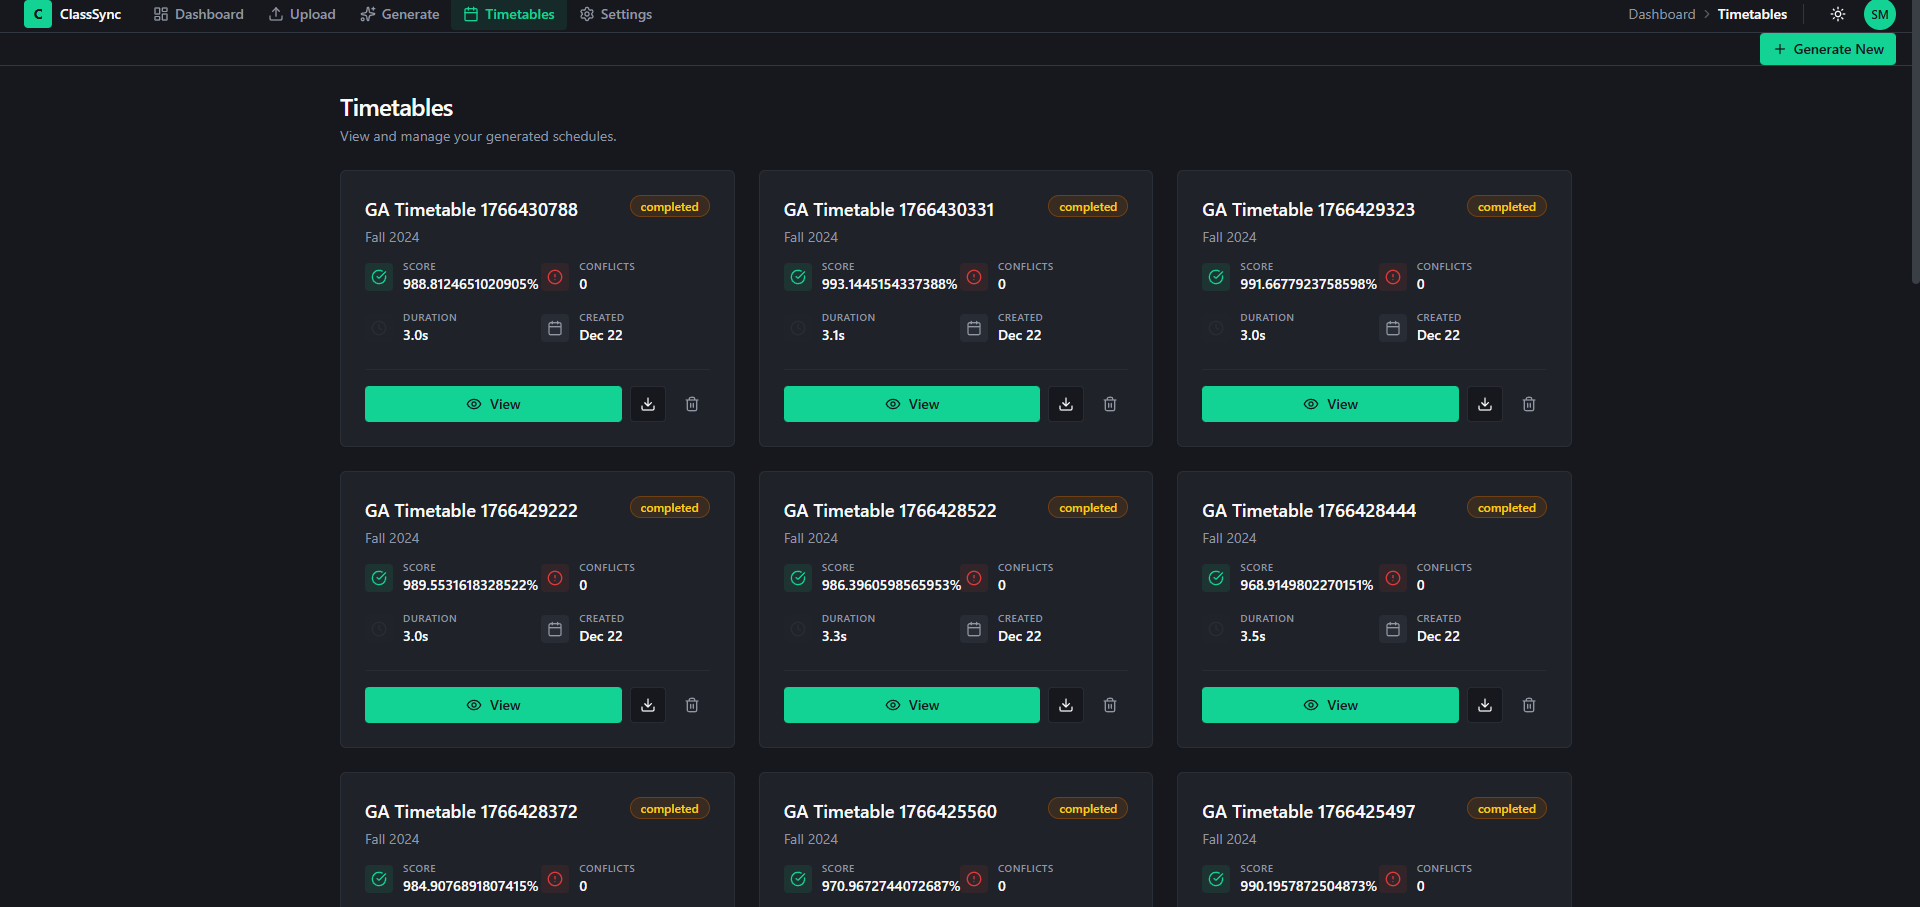Click the completed badge on Timetable 1766430331
1920x907 pixels.
pos(1088,207)
